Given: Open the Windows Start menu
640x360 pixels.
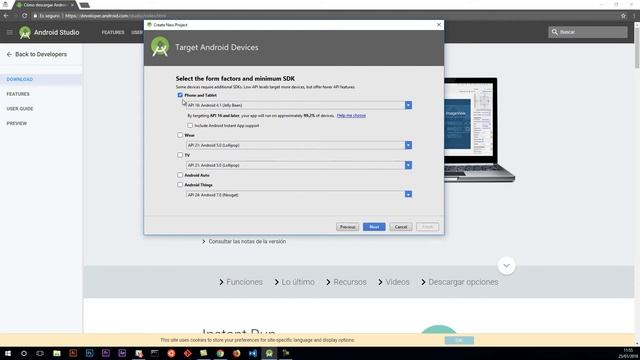Looking at the screenshot, I should pos(8,353).
